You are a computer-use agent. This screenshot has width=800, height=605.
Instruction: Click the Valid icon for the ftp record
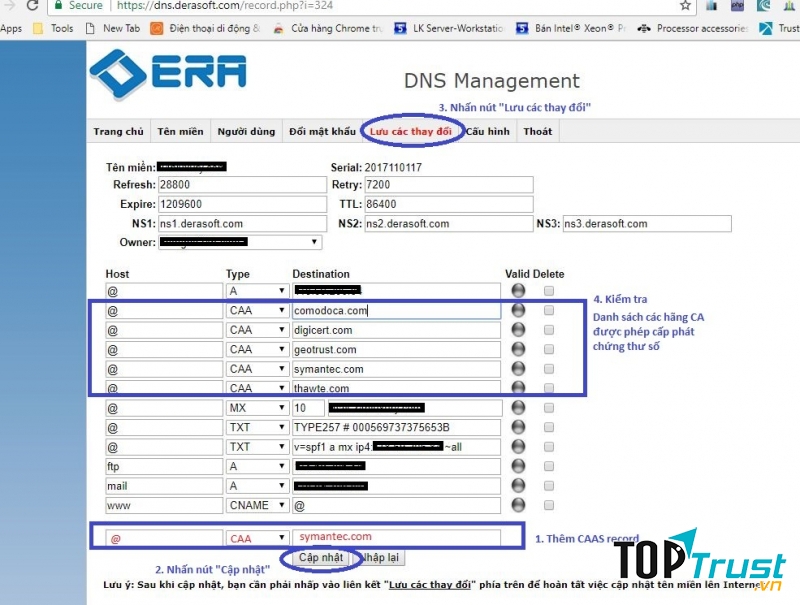tap(518, 466)
